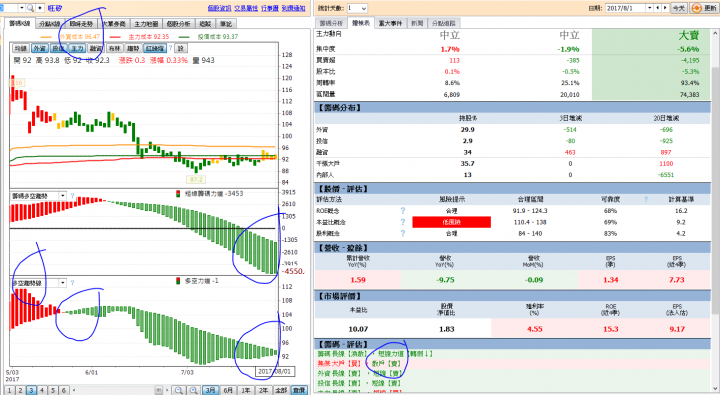
Task: Click the chart zoom out magnifier
Action: tap(179, 390)
